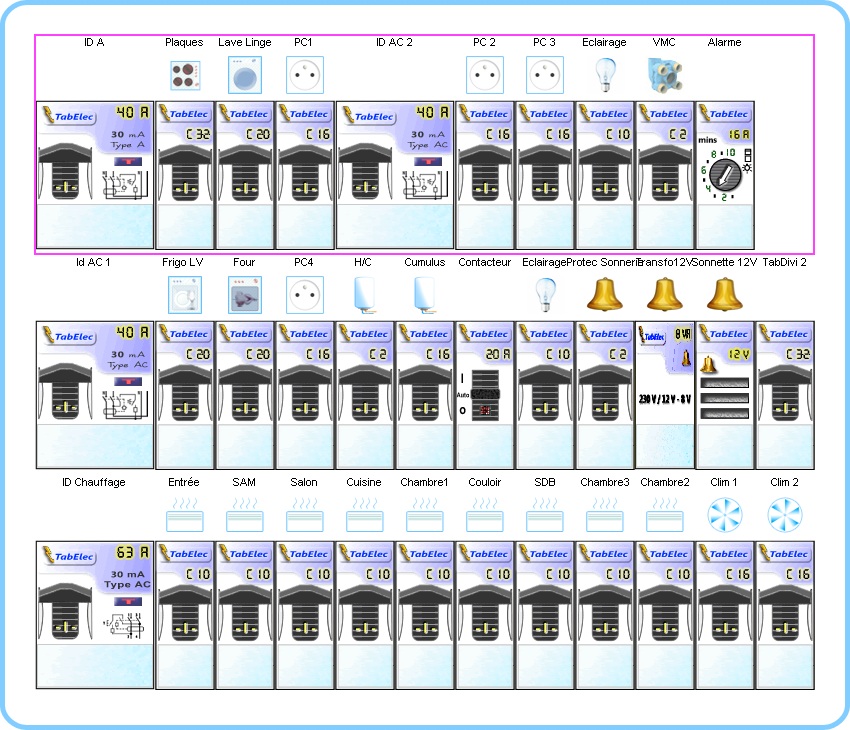Select the Cumulus water heater icon

(424, 293)
